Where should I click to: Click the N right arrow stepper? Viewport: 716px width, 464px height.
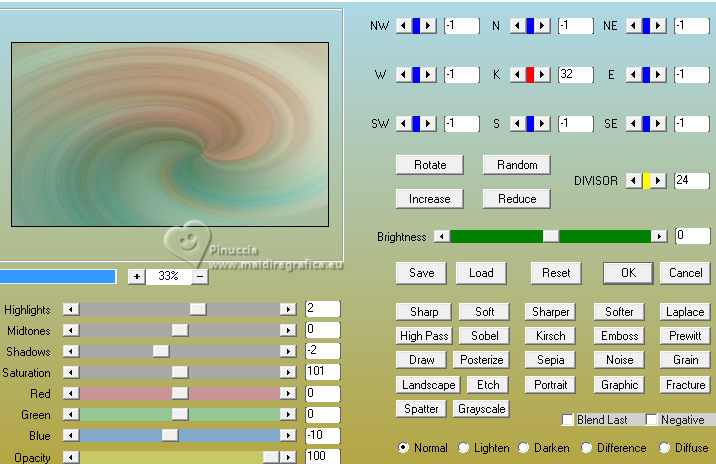click(x=542, y=26)
